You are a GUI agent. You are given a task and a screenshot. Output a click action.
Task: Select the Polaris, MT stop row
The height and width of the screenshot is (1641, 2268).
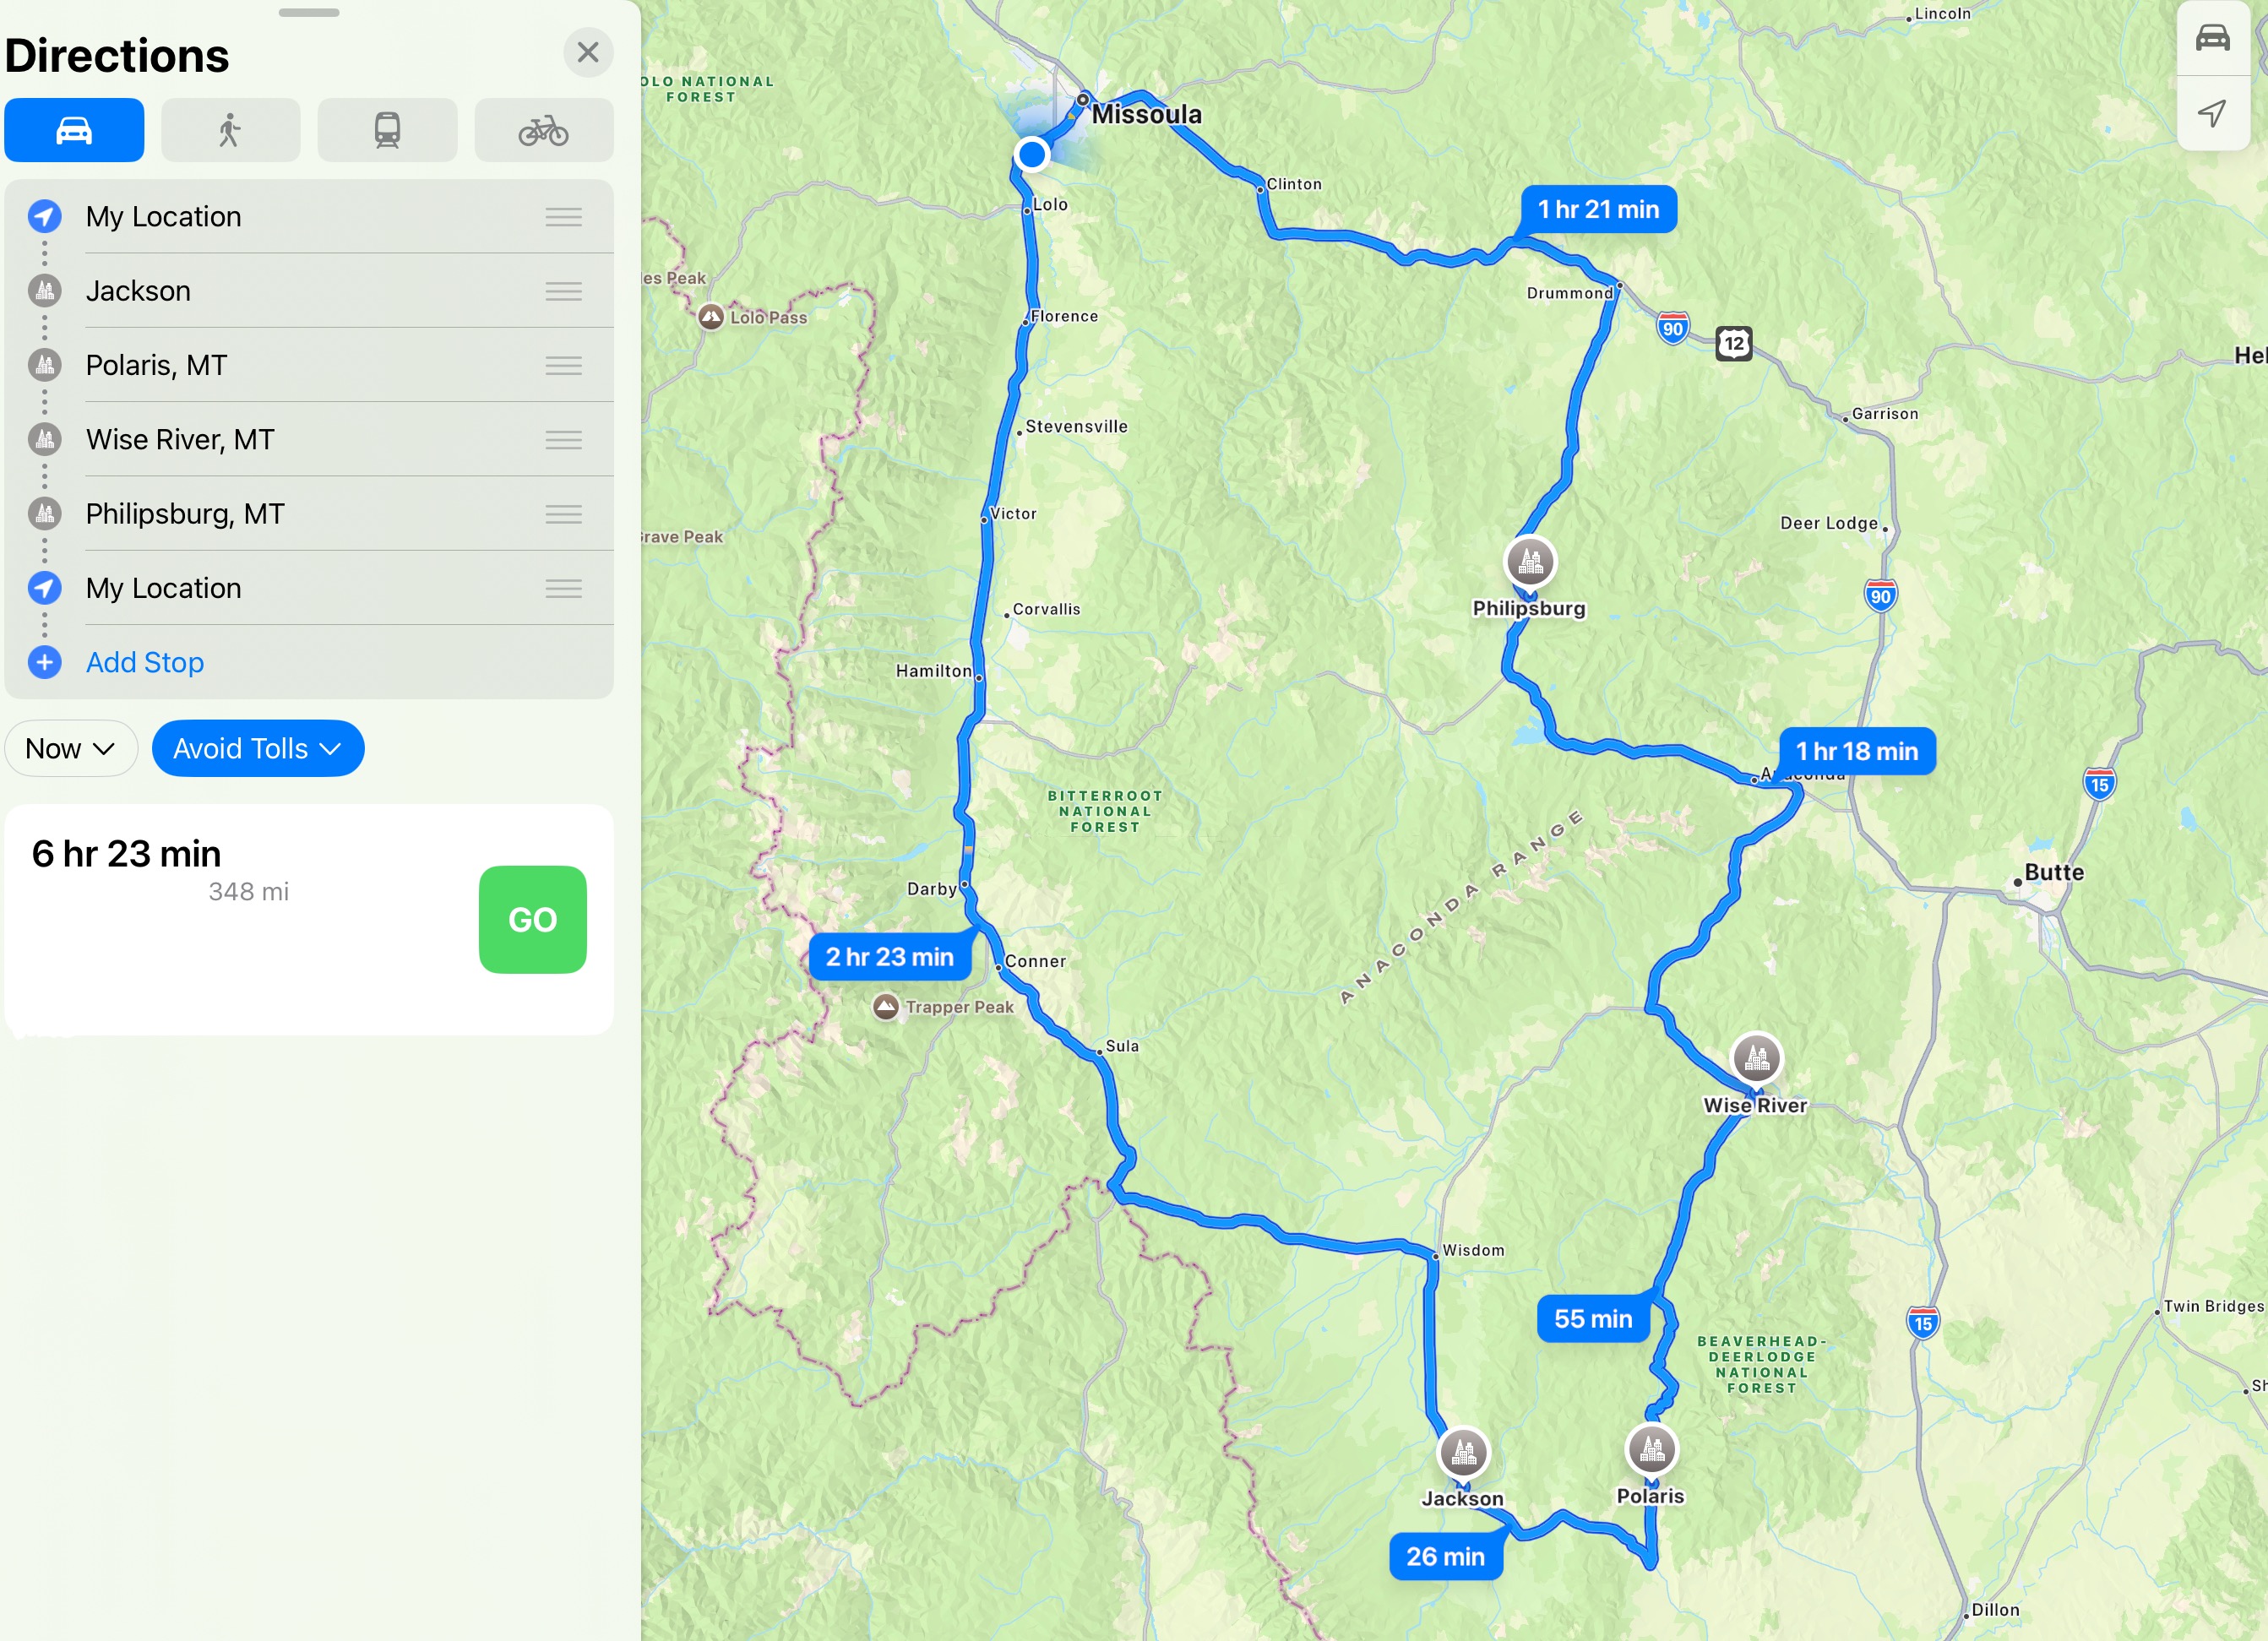point(309,365)
